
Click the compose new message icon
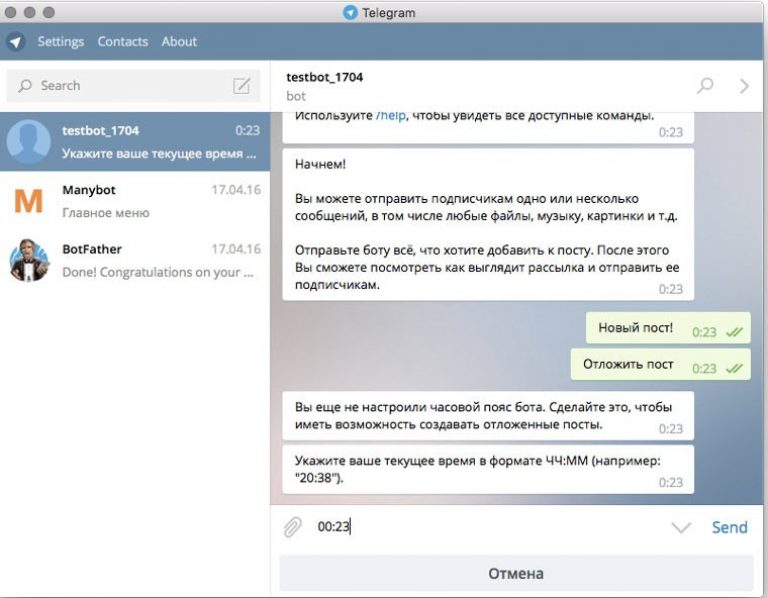click(241, 86)
